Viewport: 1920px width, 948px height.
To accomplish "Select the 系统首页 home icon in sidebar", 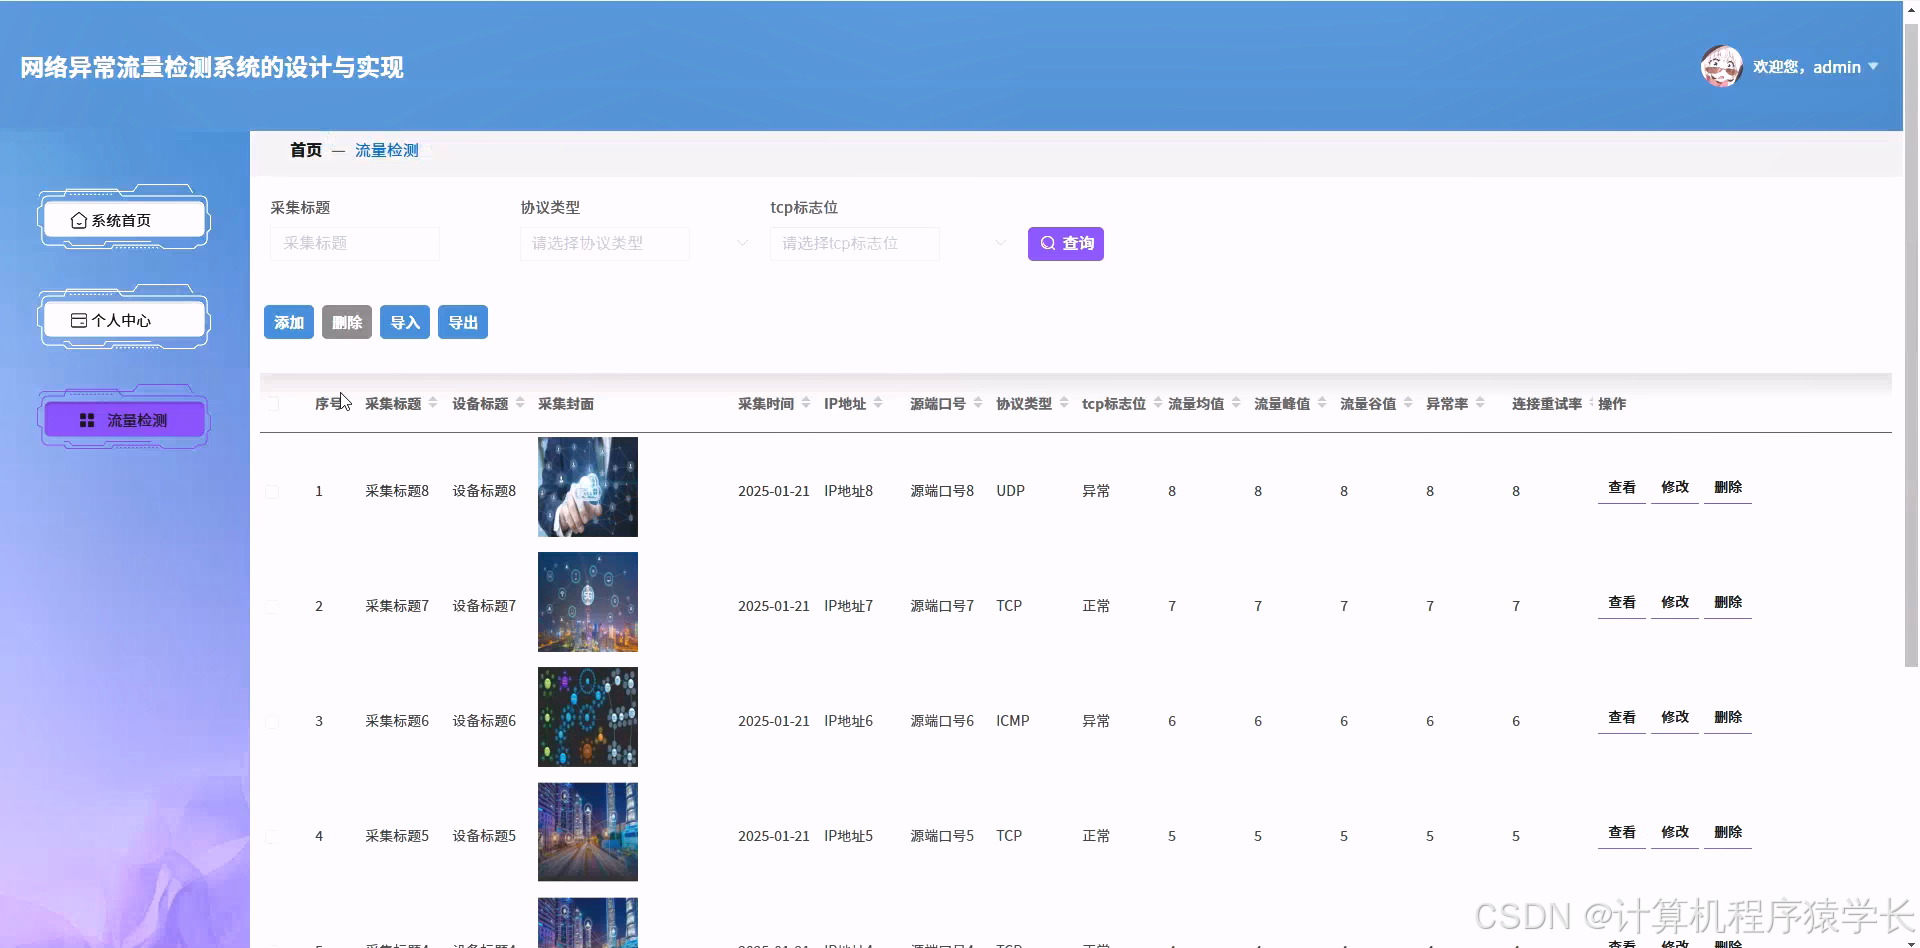I will click(x=79, y=219).
